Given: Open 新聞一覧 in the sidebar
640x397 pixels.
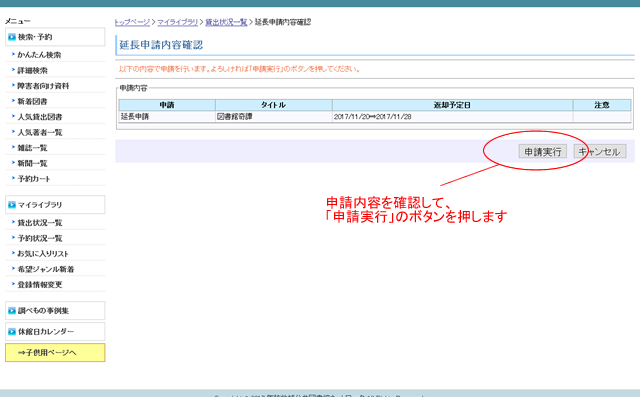Looking at the screenshot, I should [x=32, y=163].
